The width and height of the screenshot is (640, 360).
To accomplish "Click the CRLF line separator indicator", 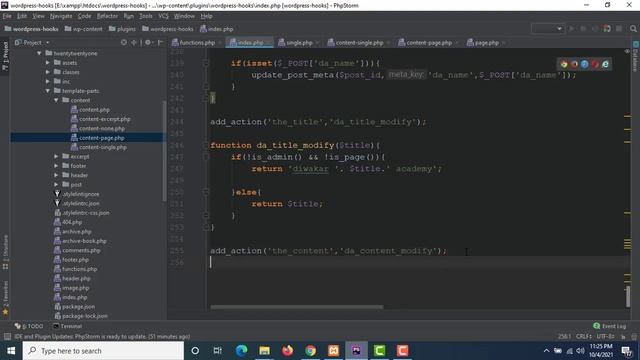I will tap(584, 336).
